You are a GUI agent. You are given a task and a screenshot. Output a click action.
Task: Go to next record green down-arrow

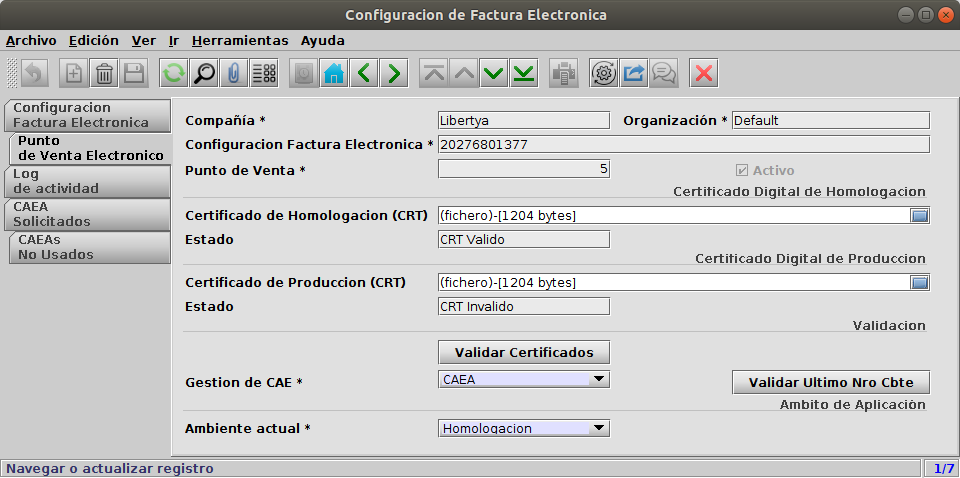(494, 74)
